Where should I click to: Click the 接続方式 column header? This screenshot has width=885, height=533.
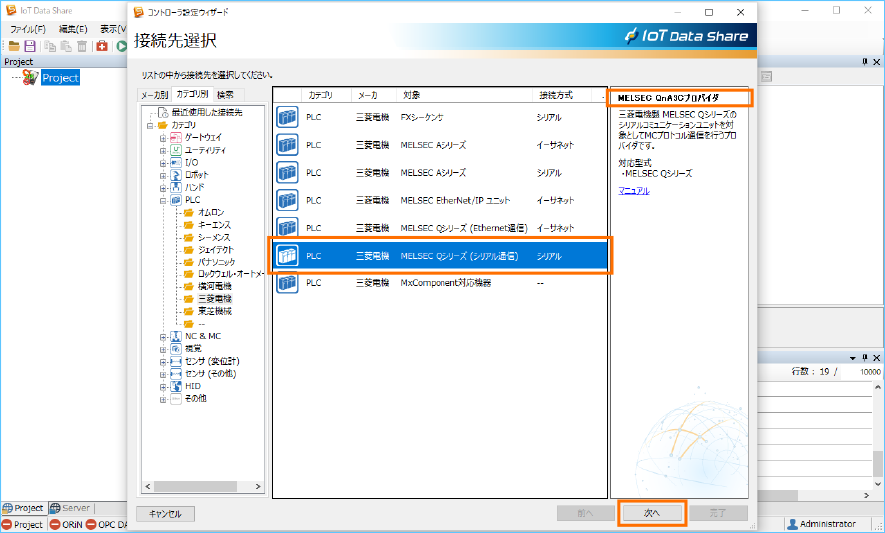pyautogui.click(x=562, y=95)
